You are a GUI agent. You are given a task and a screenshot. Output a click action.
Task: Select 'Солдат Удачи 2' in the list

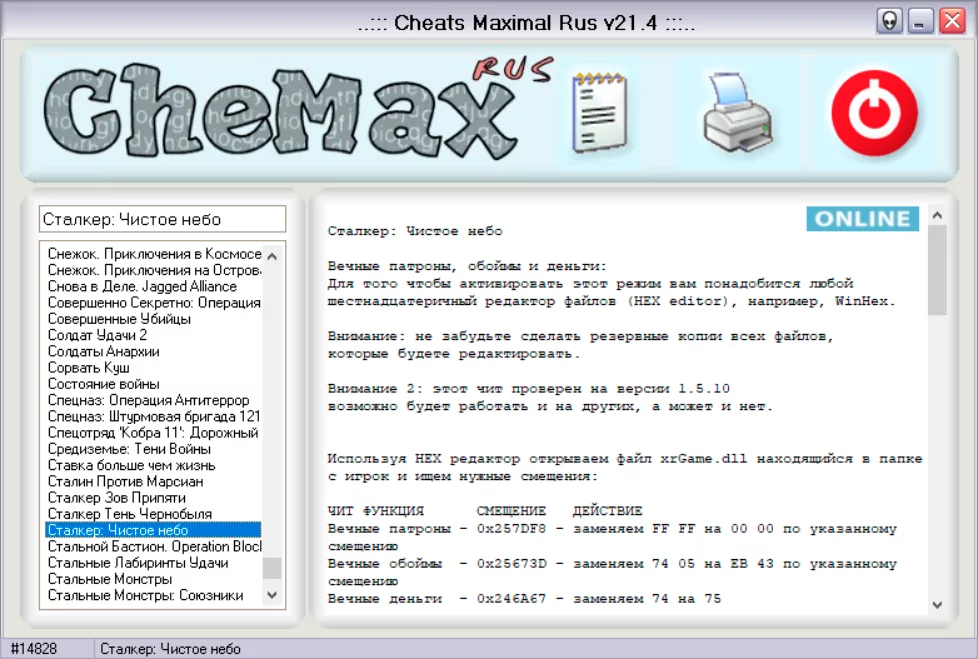(154, 335)
